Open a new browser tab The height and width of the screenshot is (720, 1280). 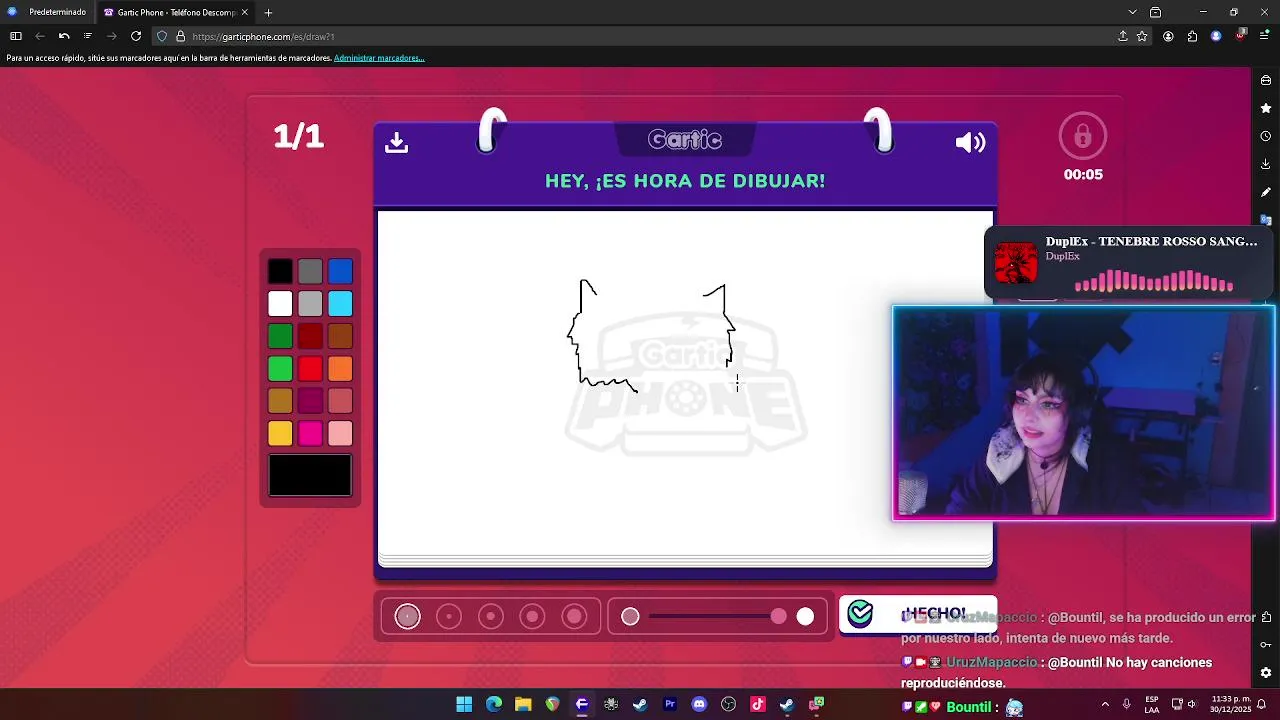pyautogui.click(x=268, y=12)
